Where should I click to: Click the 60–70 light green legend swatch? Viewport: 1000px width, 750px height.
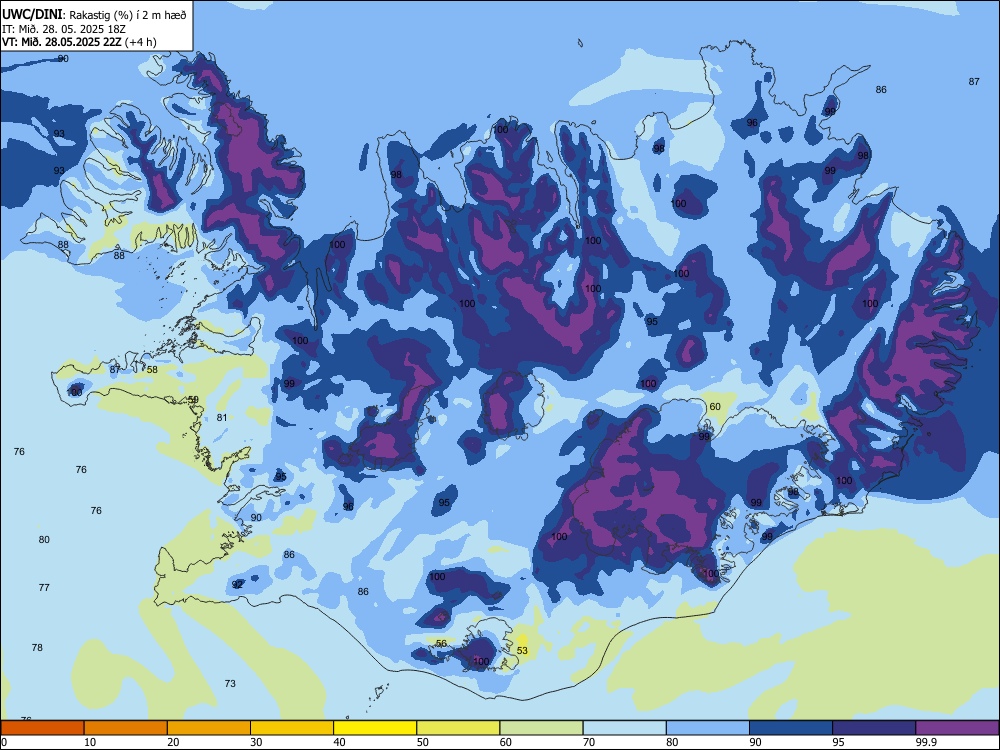pos(541,728)
